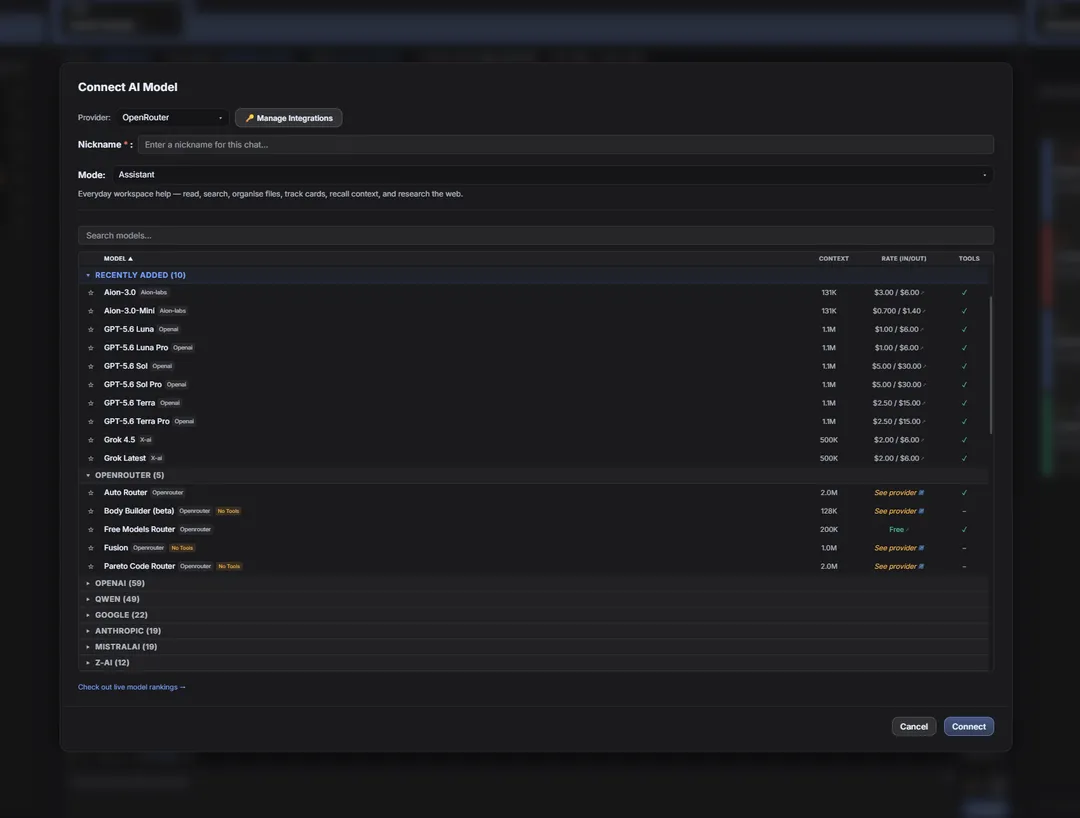Star the Auto Router model

coord(91,493)
